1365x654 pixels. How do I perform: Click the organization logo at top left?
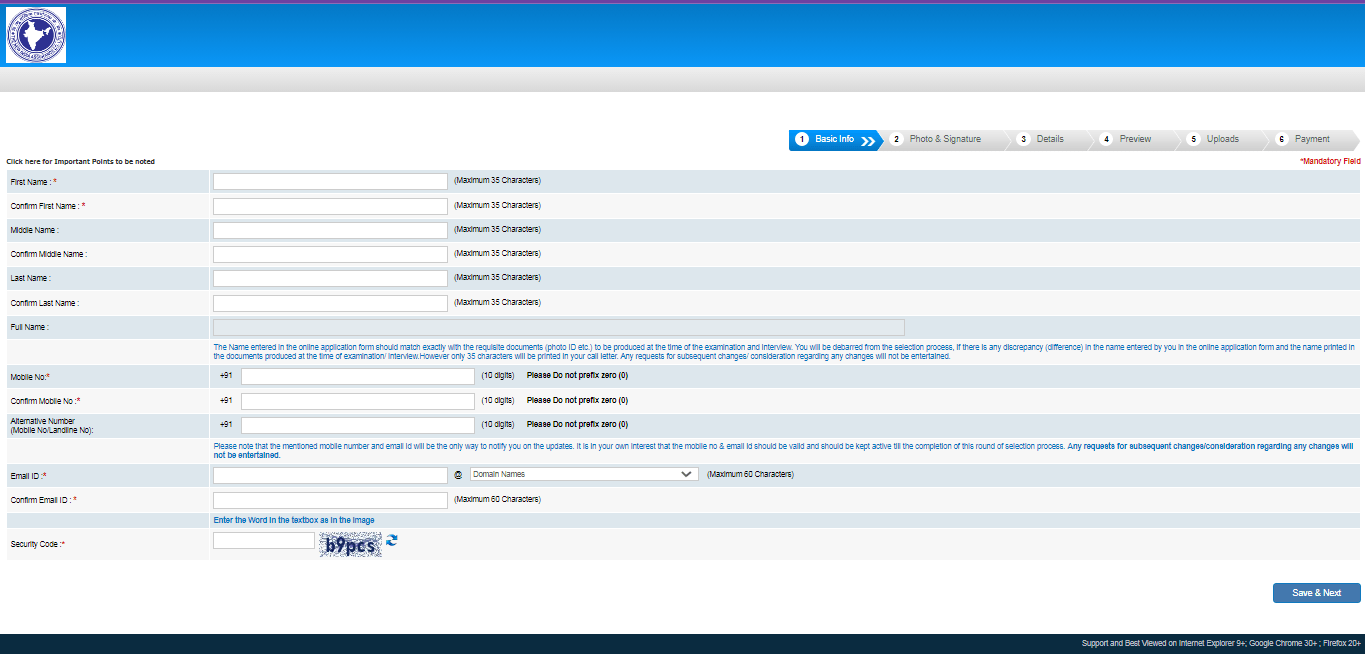pyautogui.click(x=35, y=35)
